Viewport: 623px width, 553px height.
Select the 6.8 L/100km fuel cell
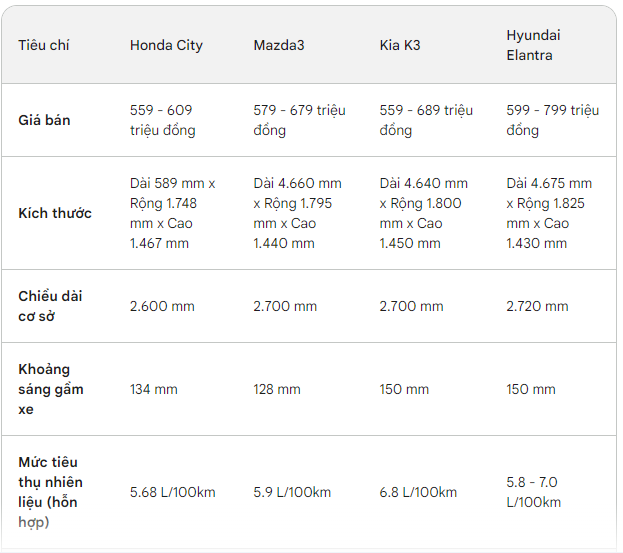click(418, 492)
